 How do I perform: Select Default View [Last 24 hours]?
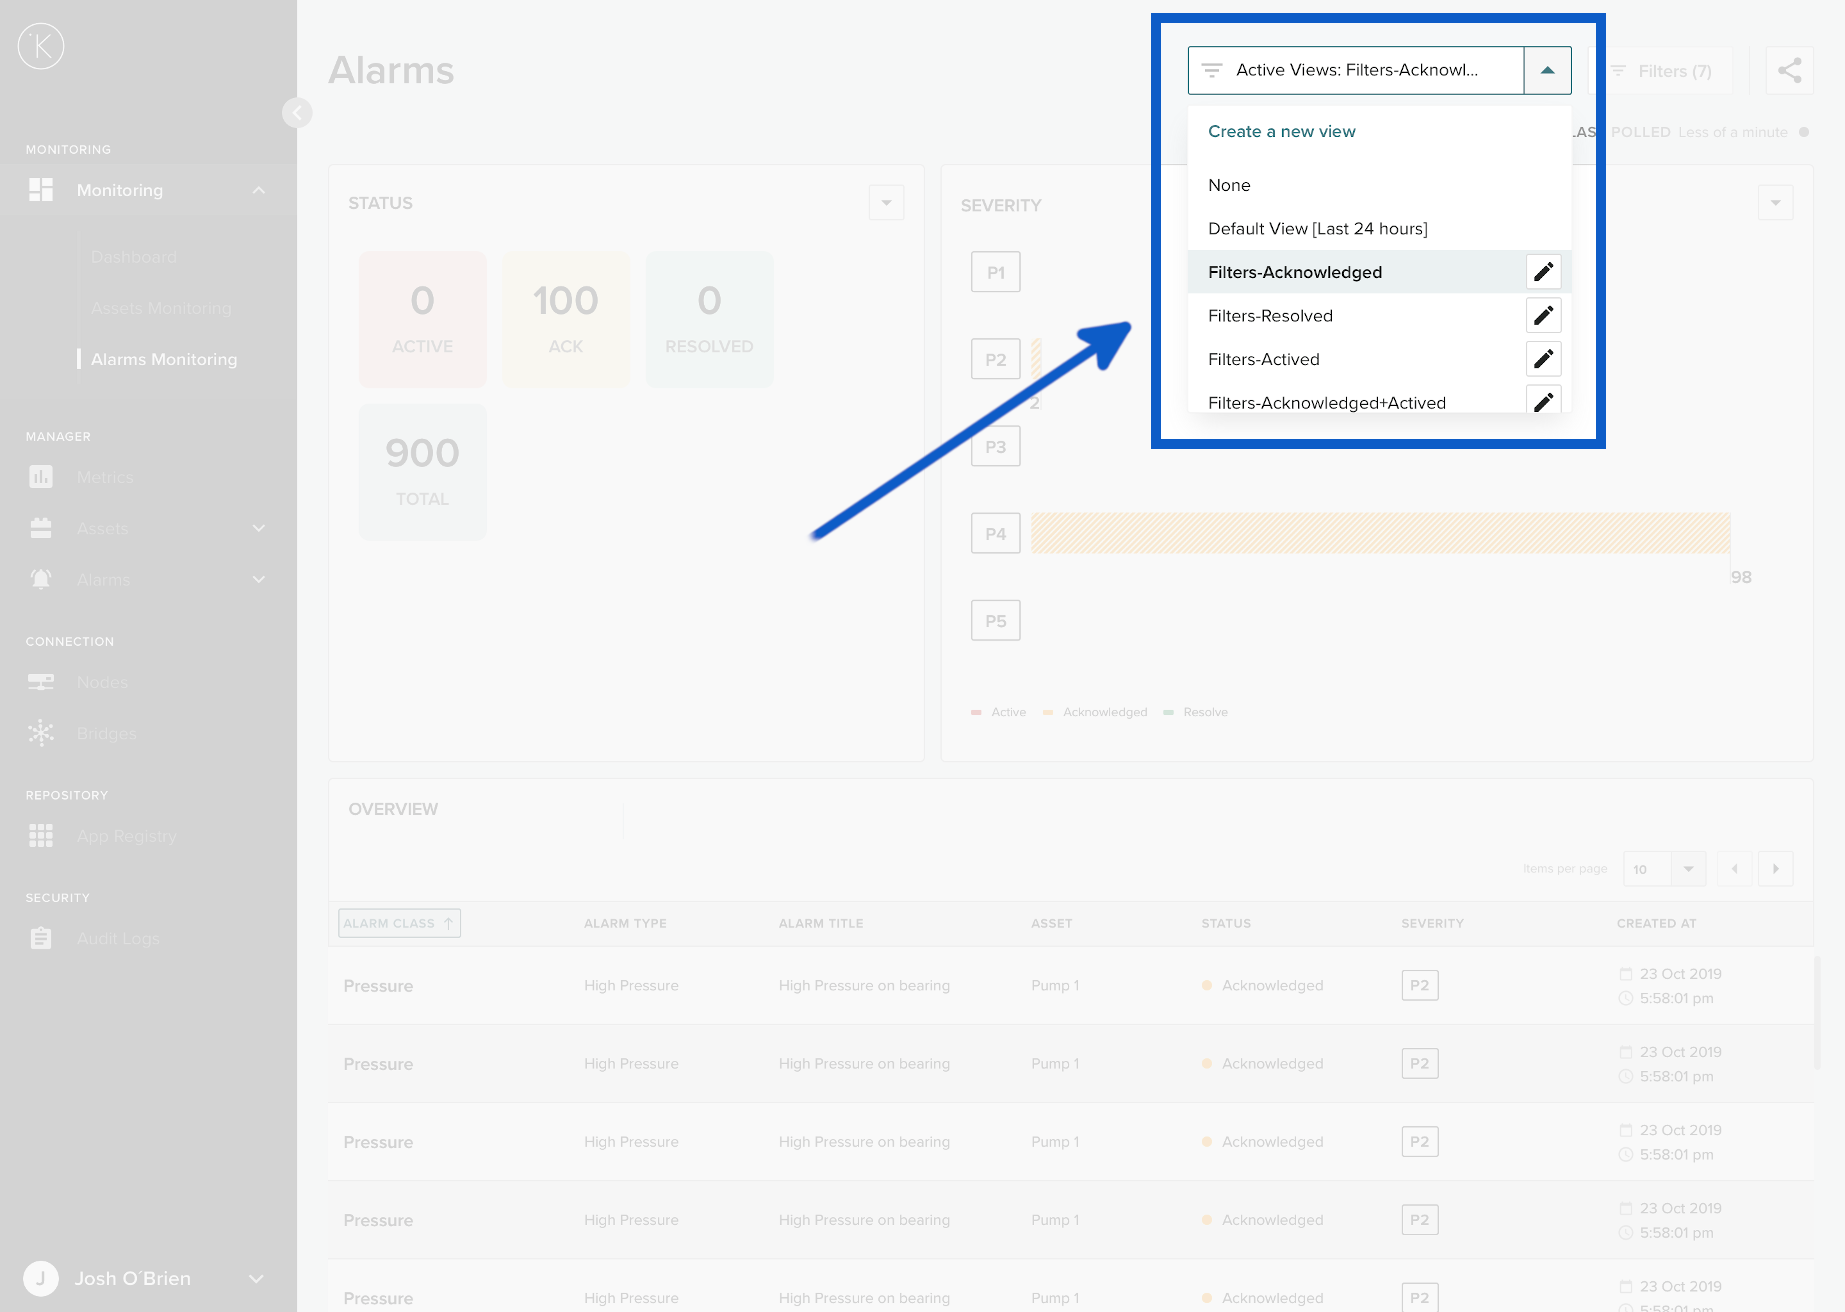[x=1317, y=229]
